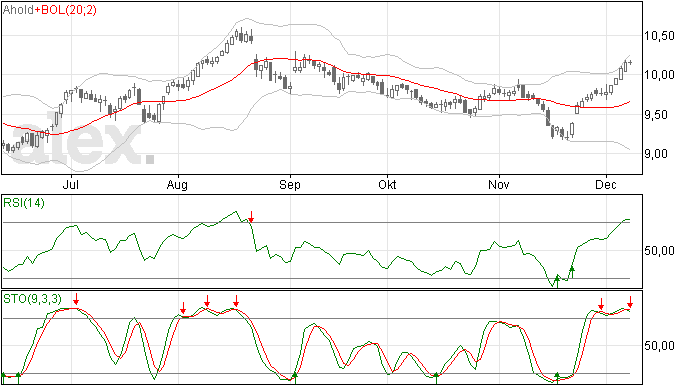Click the STO(9,3,3) stochastic label

click(33, 299)
